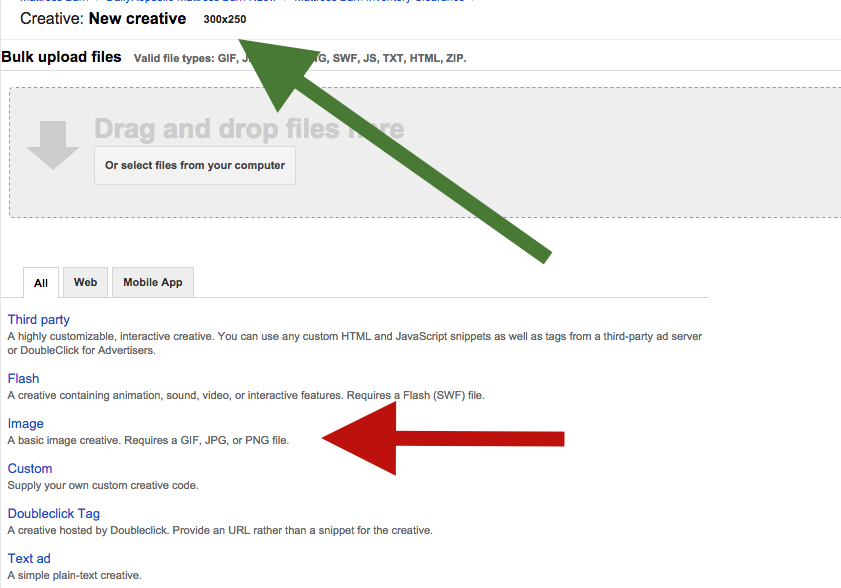Open the Mobile App tab
This screenshot has width=841, height=588.
pyautogui.click(x=153, y=282)
